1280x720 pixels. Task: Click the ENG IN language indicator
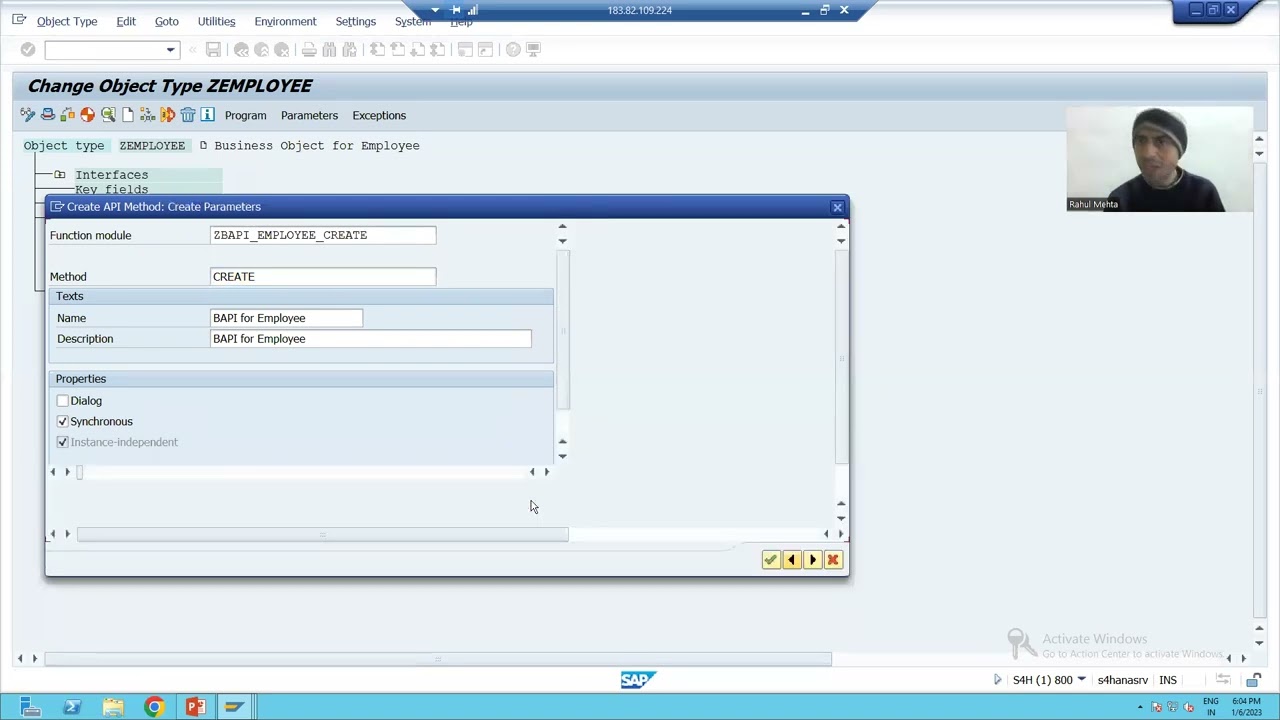[1211, 707]
